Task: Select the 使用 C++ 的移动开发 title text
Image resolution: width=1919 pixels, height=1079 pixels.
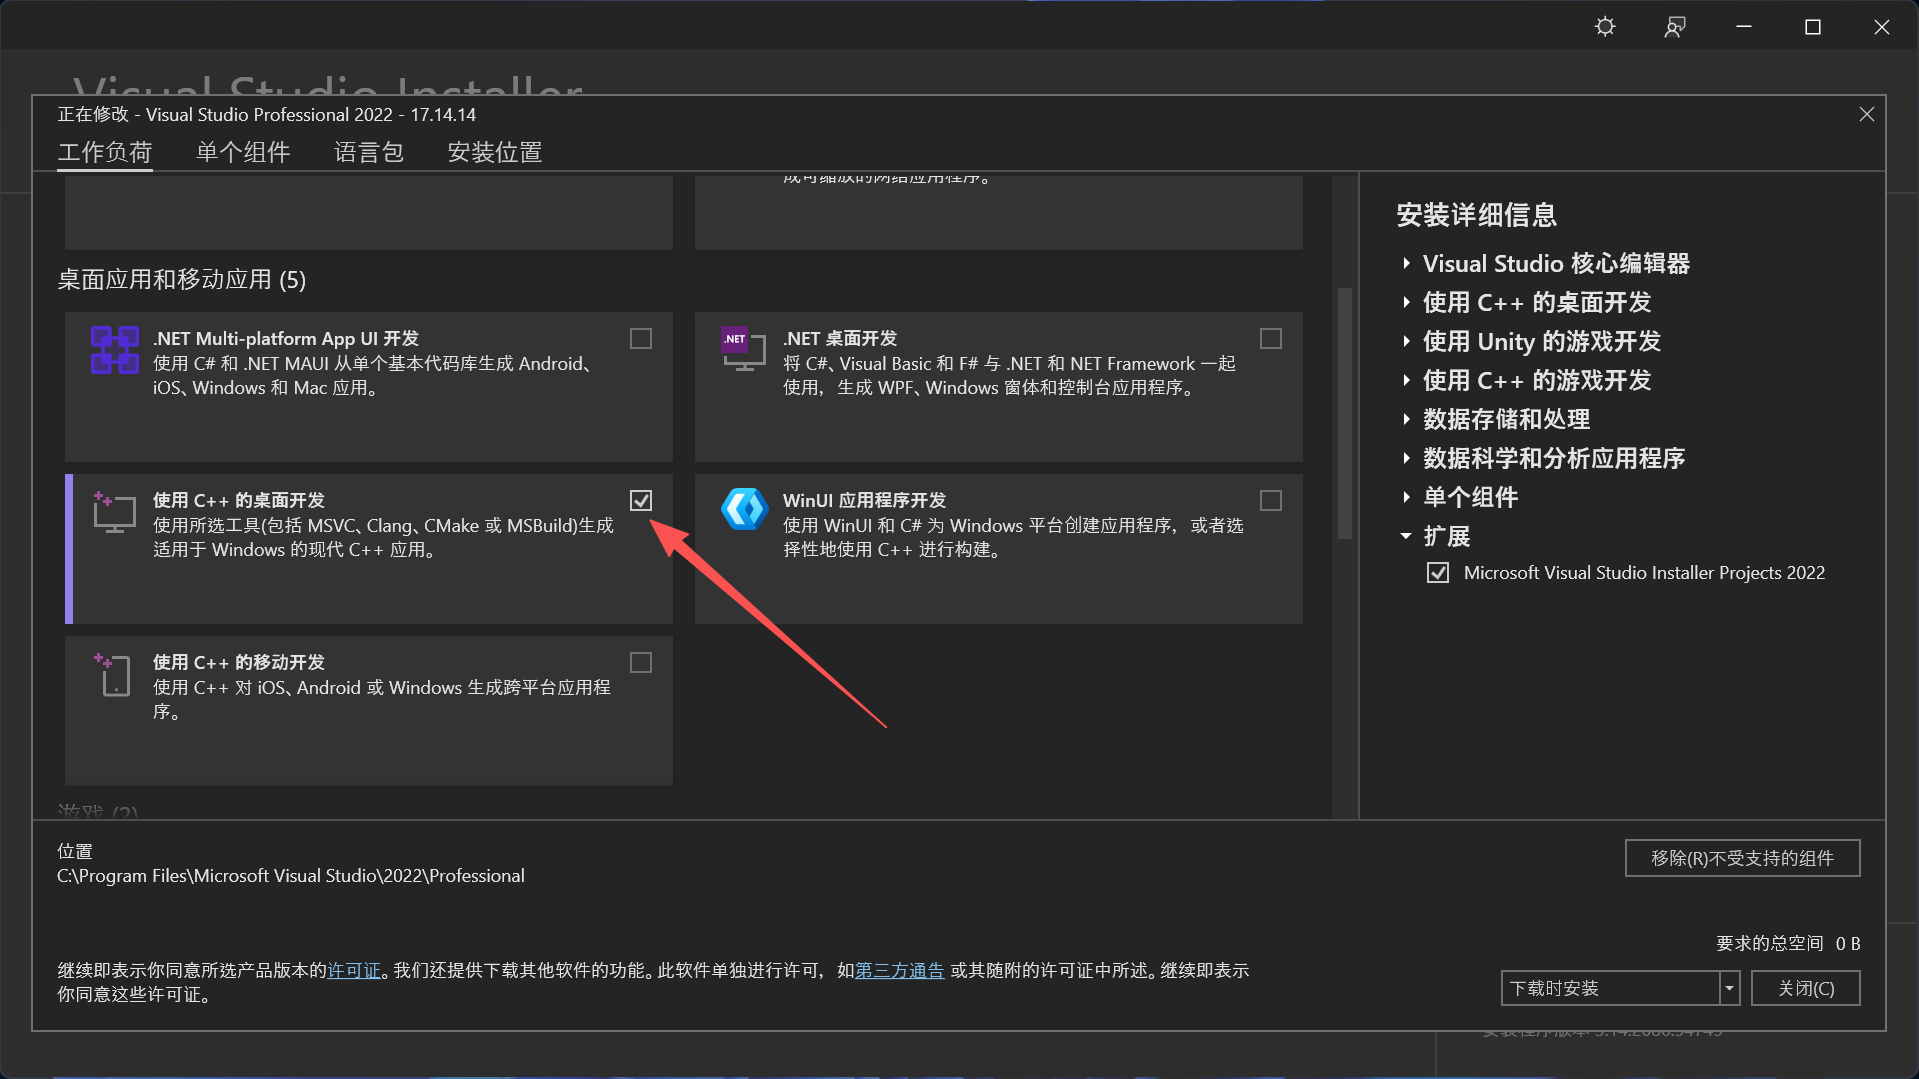Action: pyautogui.click(x=239, y=662)
